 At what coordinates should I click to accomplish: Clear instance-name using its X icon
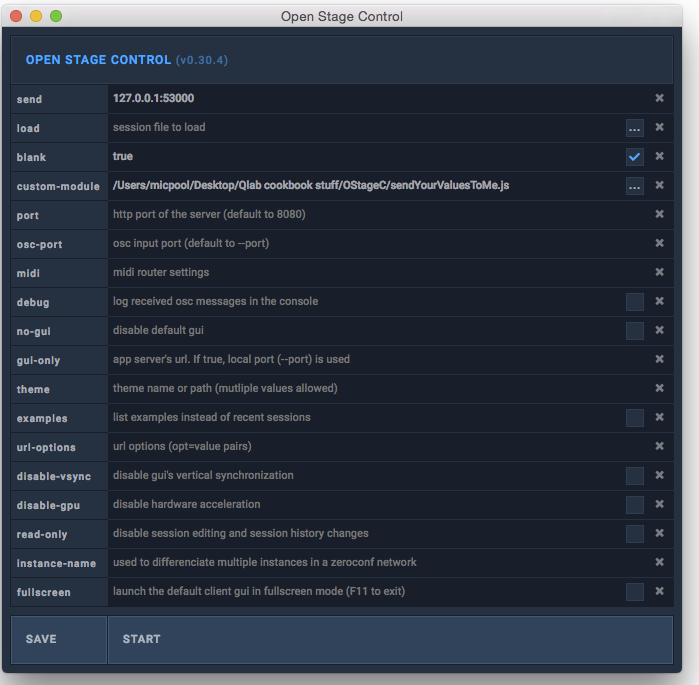point(659,562)
